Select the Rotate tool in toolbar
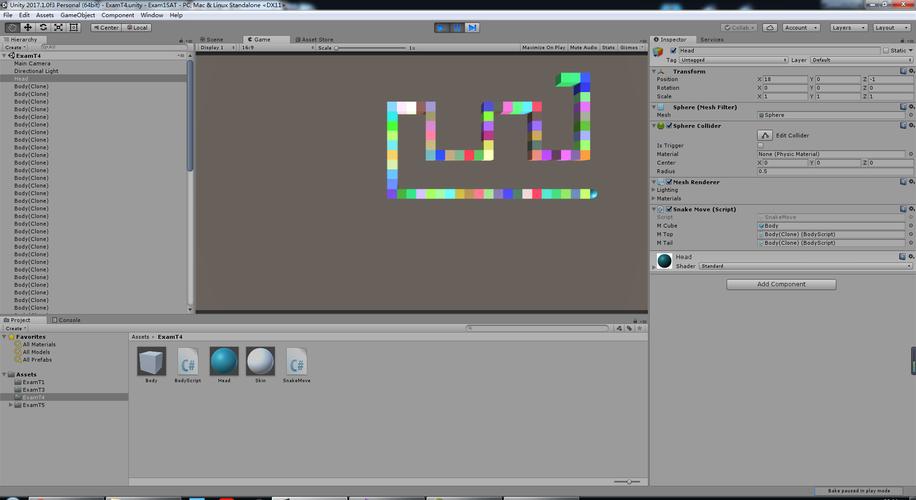Screen dimensions: 916x500 click(x=43, y=27)
